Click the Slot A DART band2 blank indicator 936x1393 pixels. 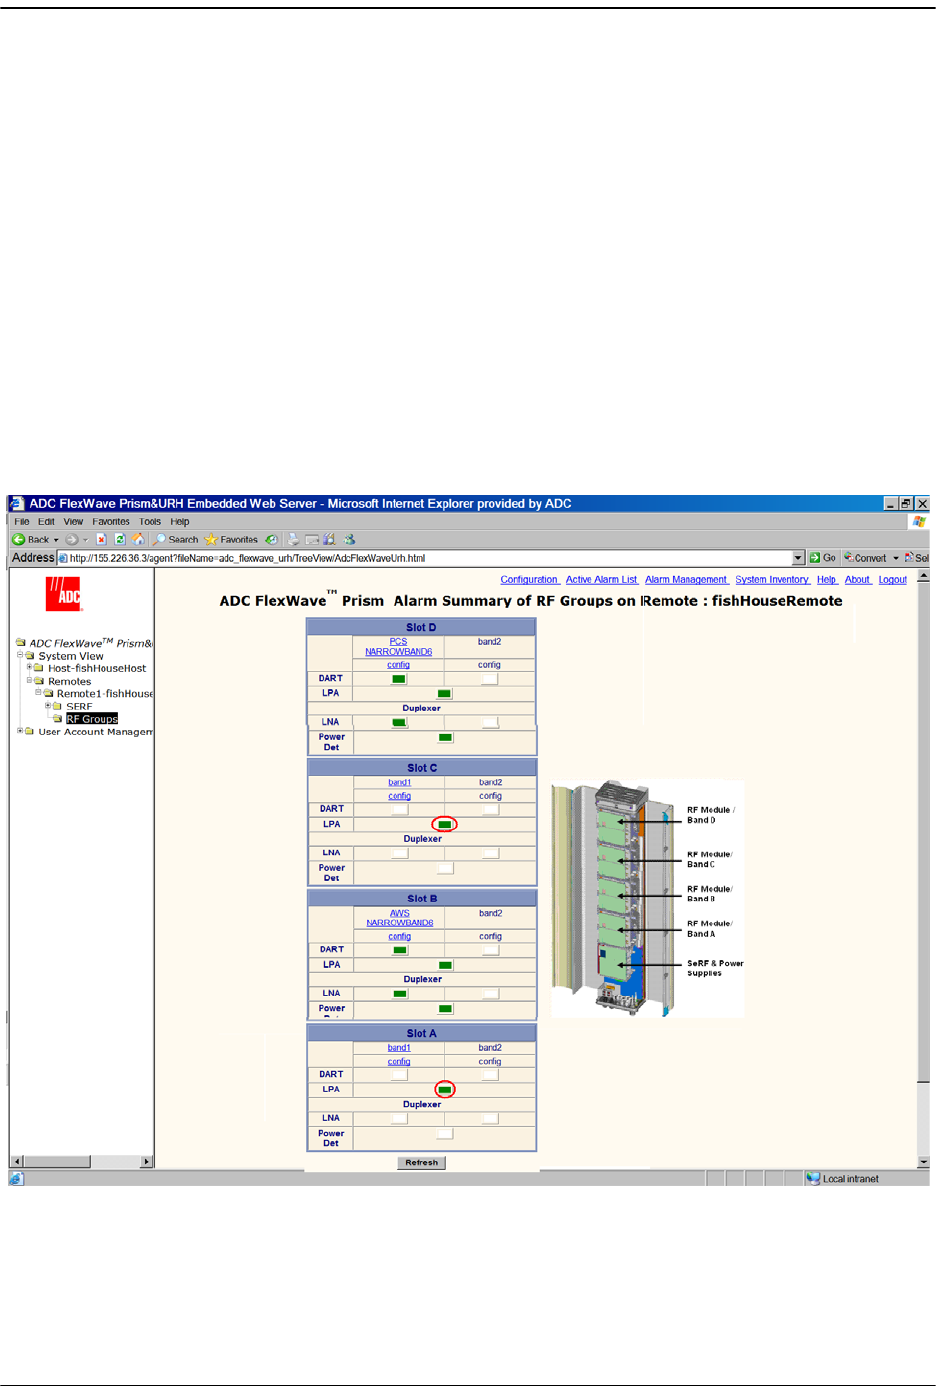490,1075
